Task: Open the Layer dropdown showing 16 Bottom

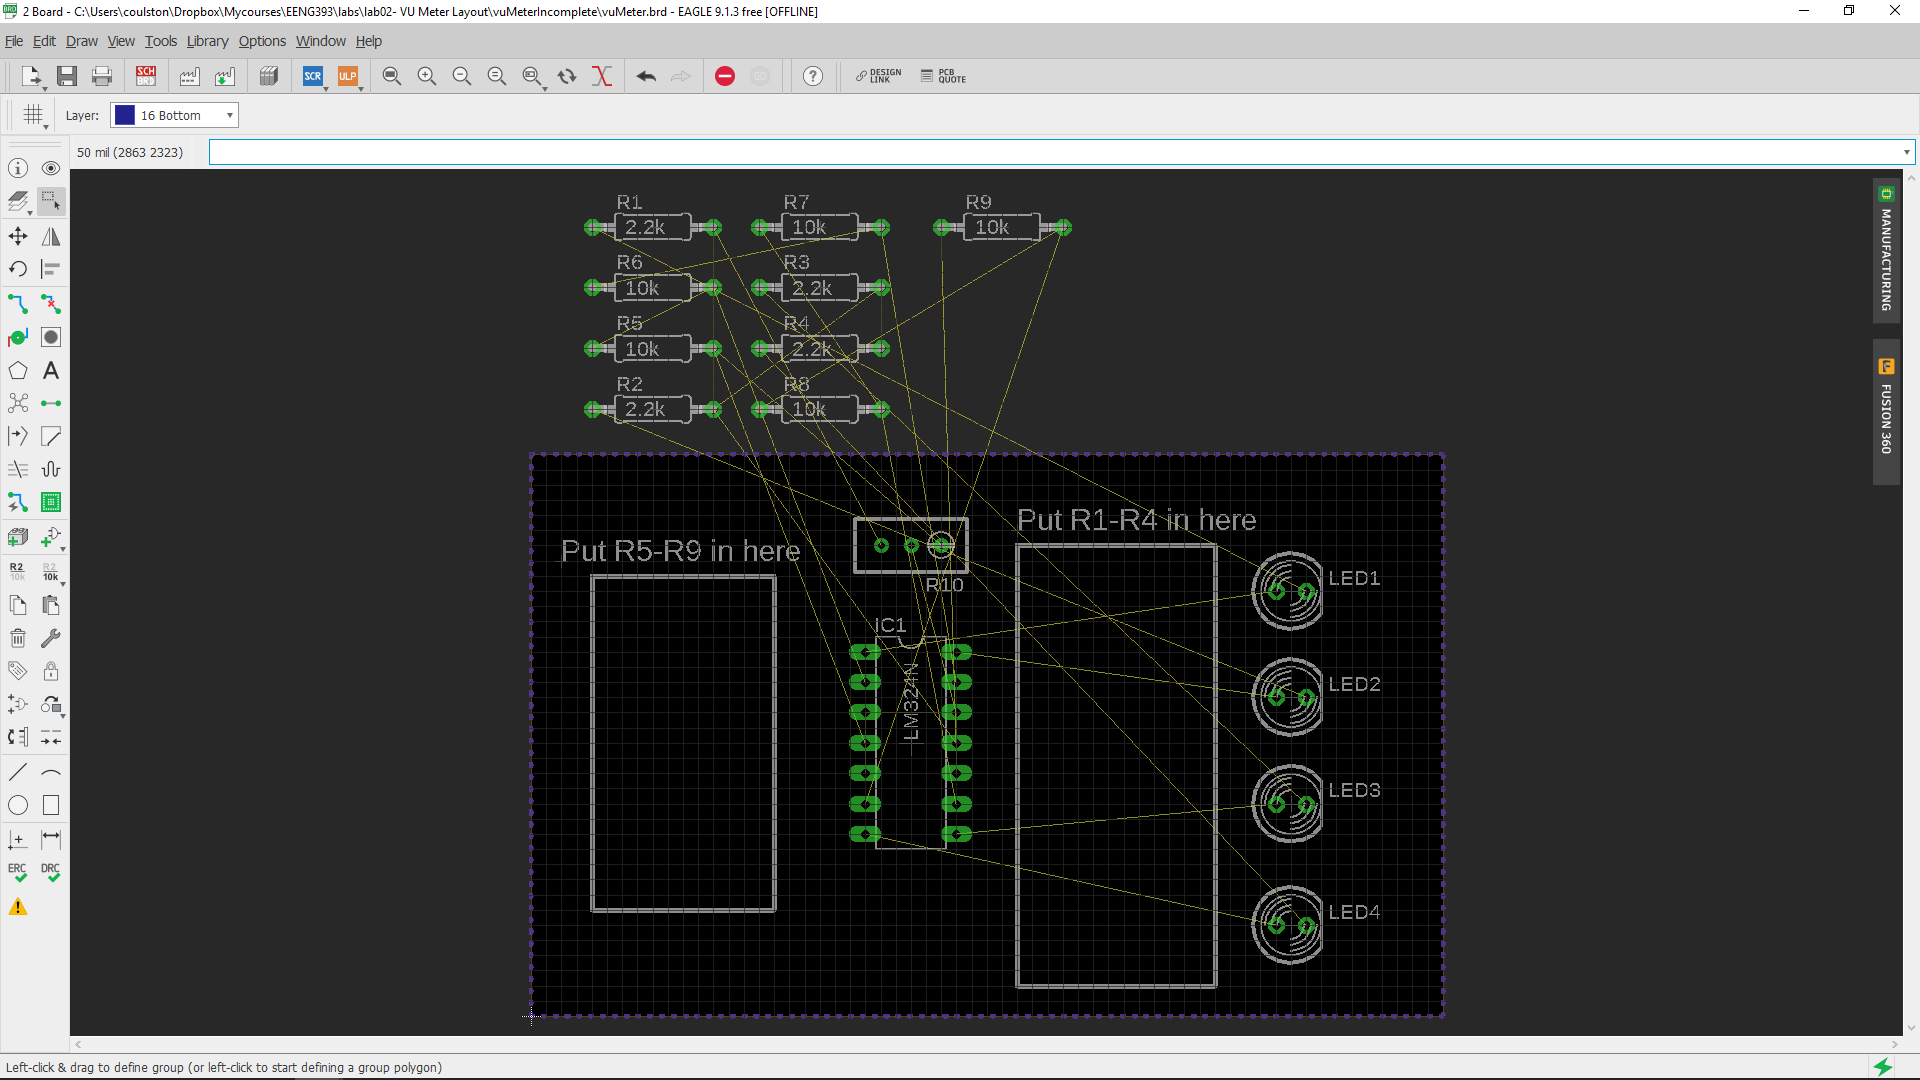Action: coord(175,115)
